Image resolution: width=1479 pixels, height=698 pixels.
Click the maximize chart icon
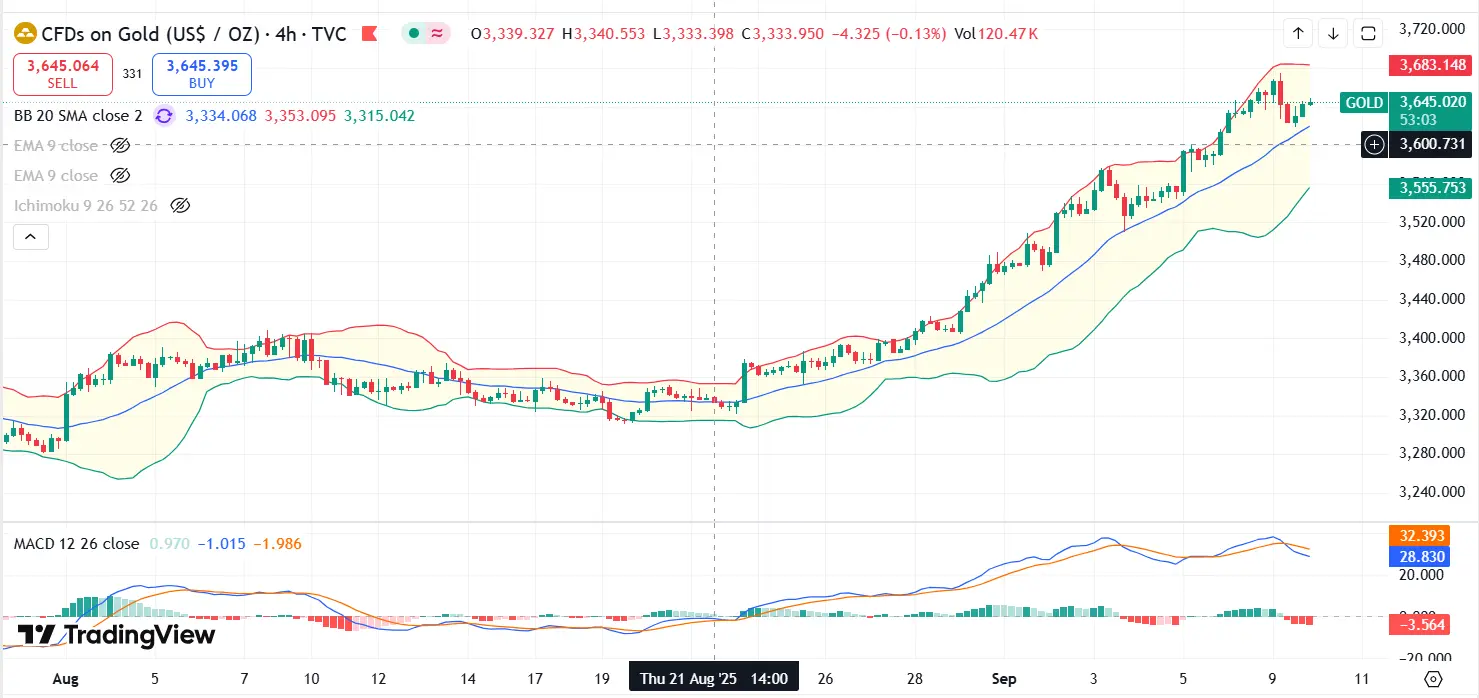point(1367,32)
